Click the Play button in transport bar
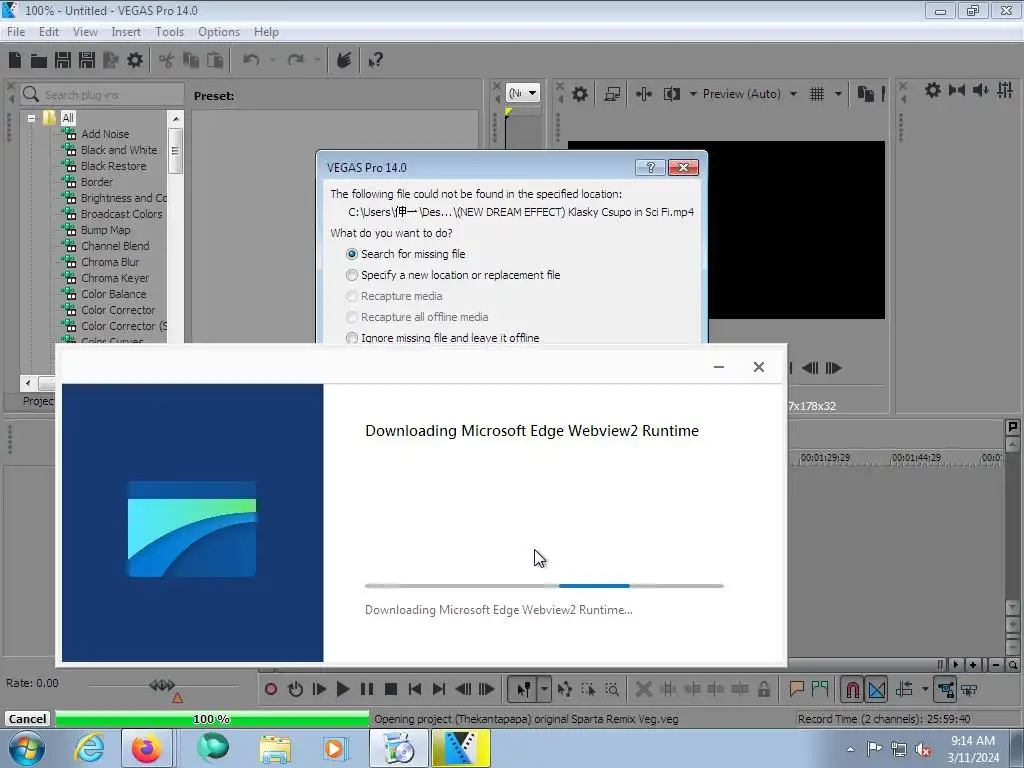1024x768 pixels. click(342, 689)
